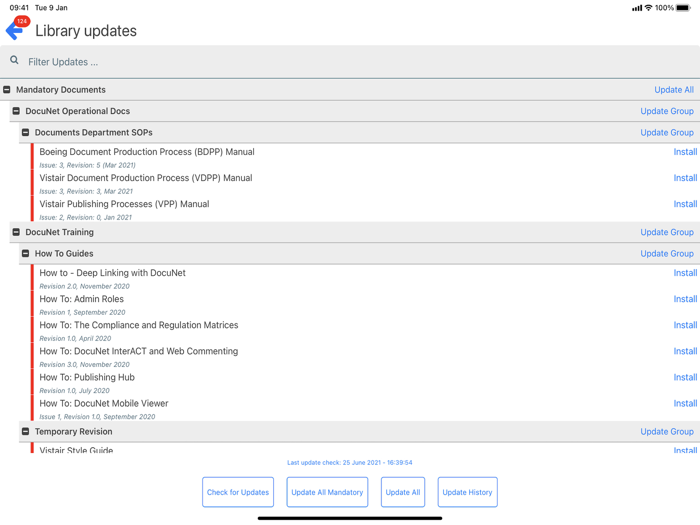Install Boeing Document Production Process Manual
Viewport: 700px width, 525px height.
pos(685,152)
